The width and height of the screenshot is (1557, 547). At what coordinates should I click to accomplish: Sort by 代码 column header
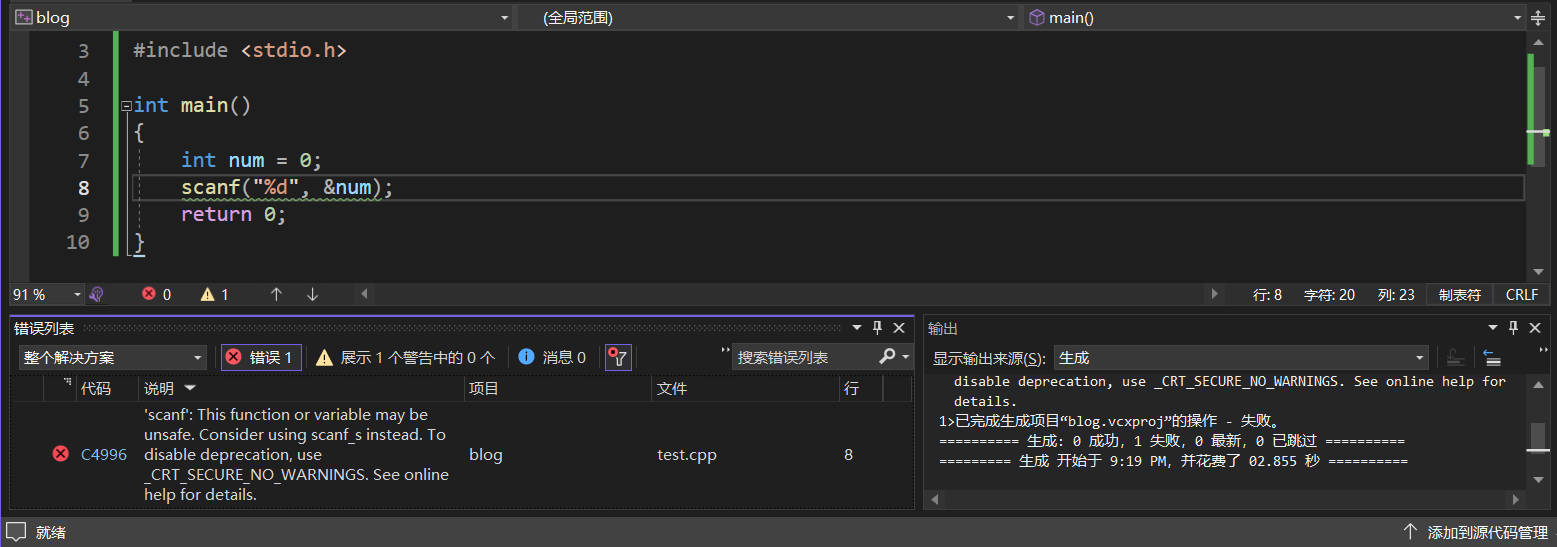pos(96,388)
